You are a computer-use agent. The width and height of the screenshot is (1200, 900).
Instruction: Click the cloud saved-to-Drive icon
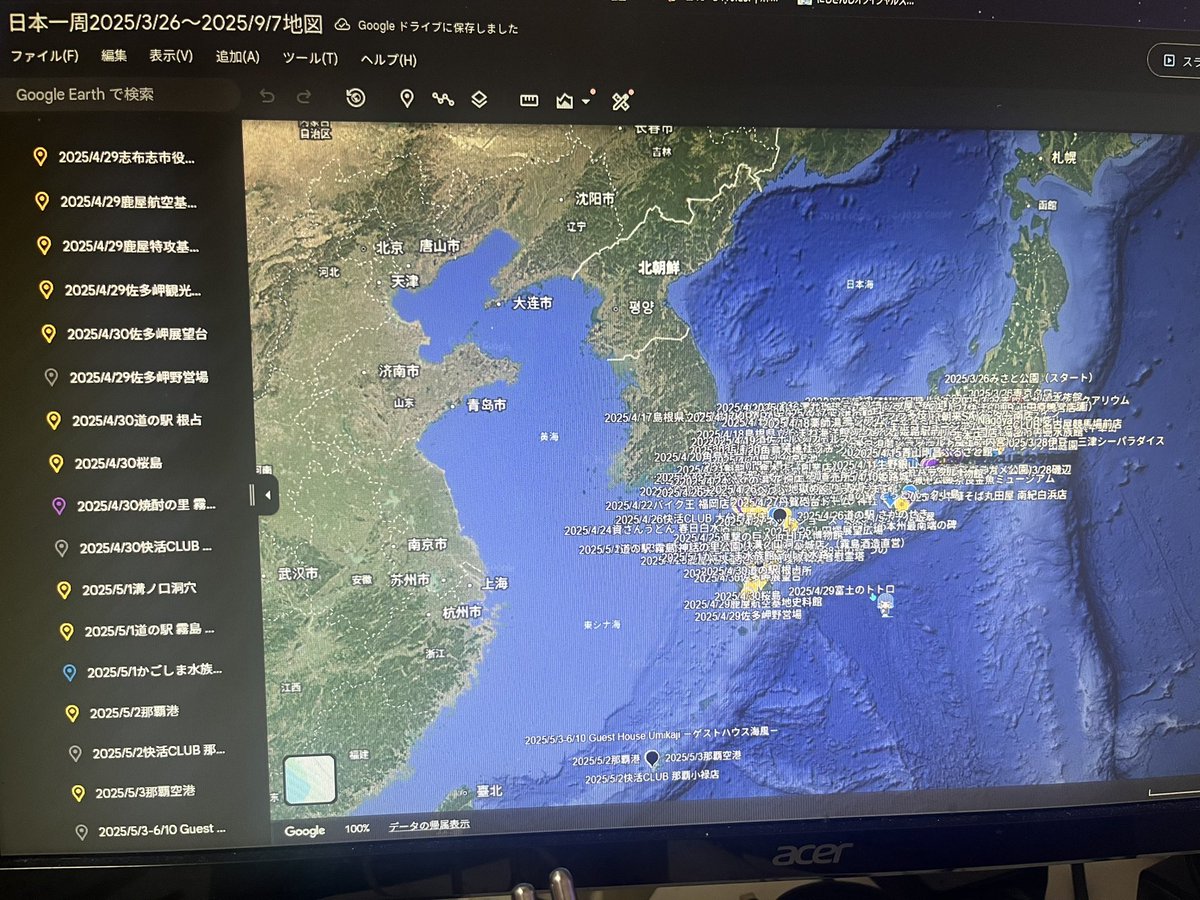click(342, 24)
